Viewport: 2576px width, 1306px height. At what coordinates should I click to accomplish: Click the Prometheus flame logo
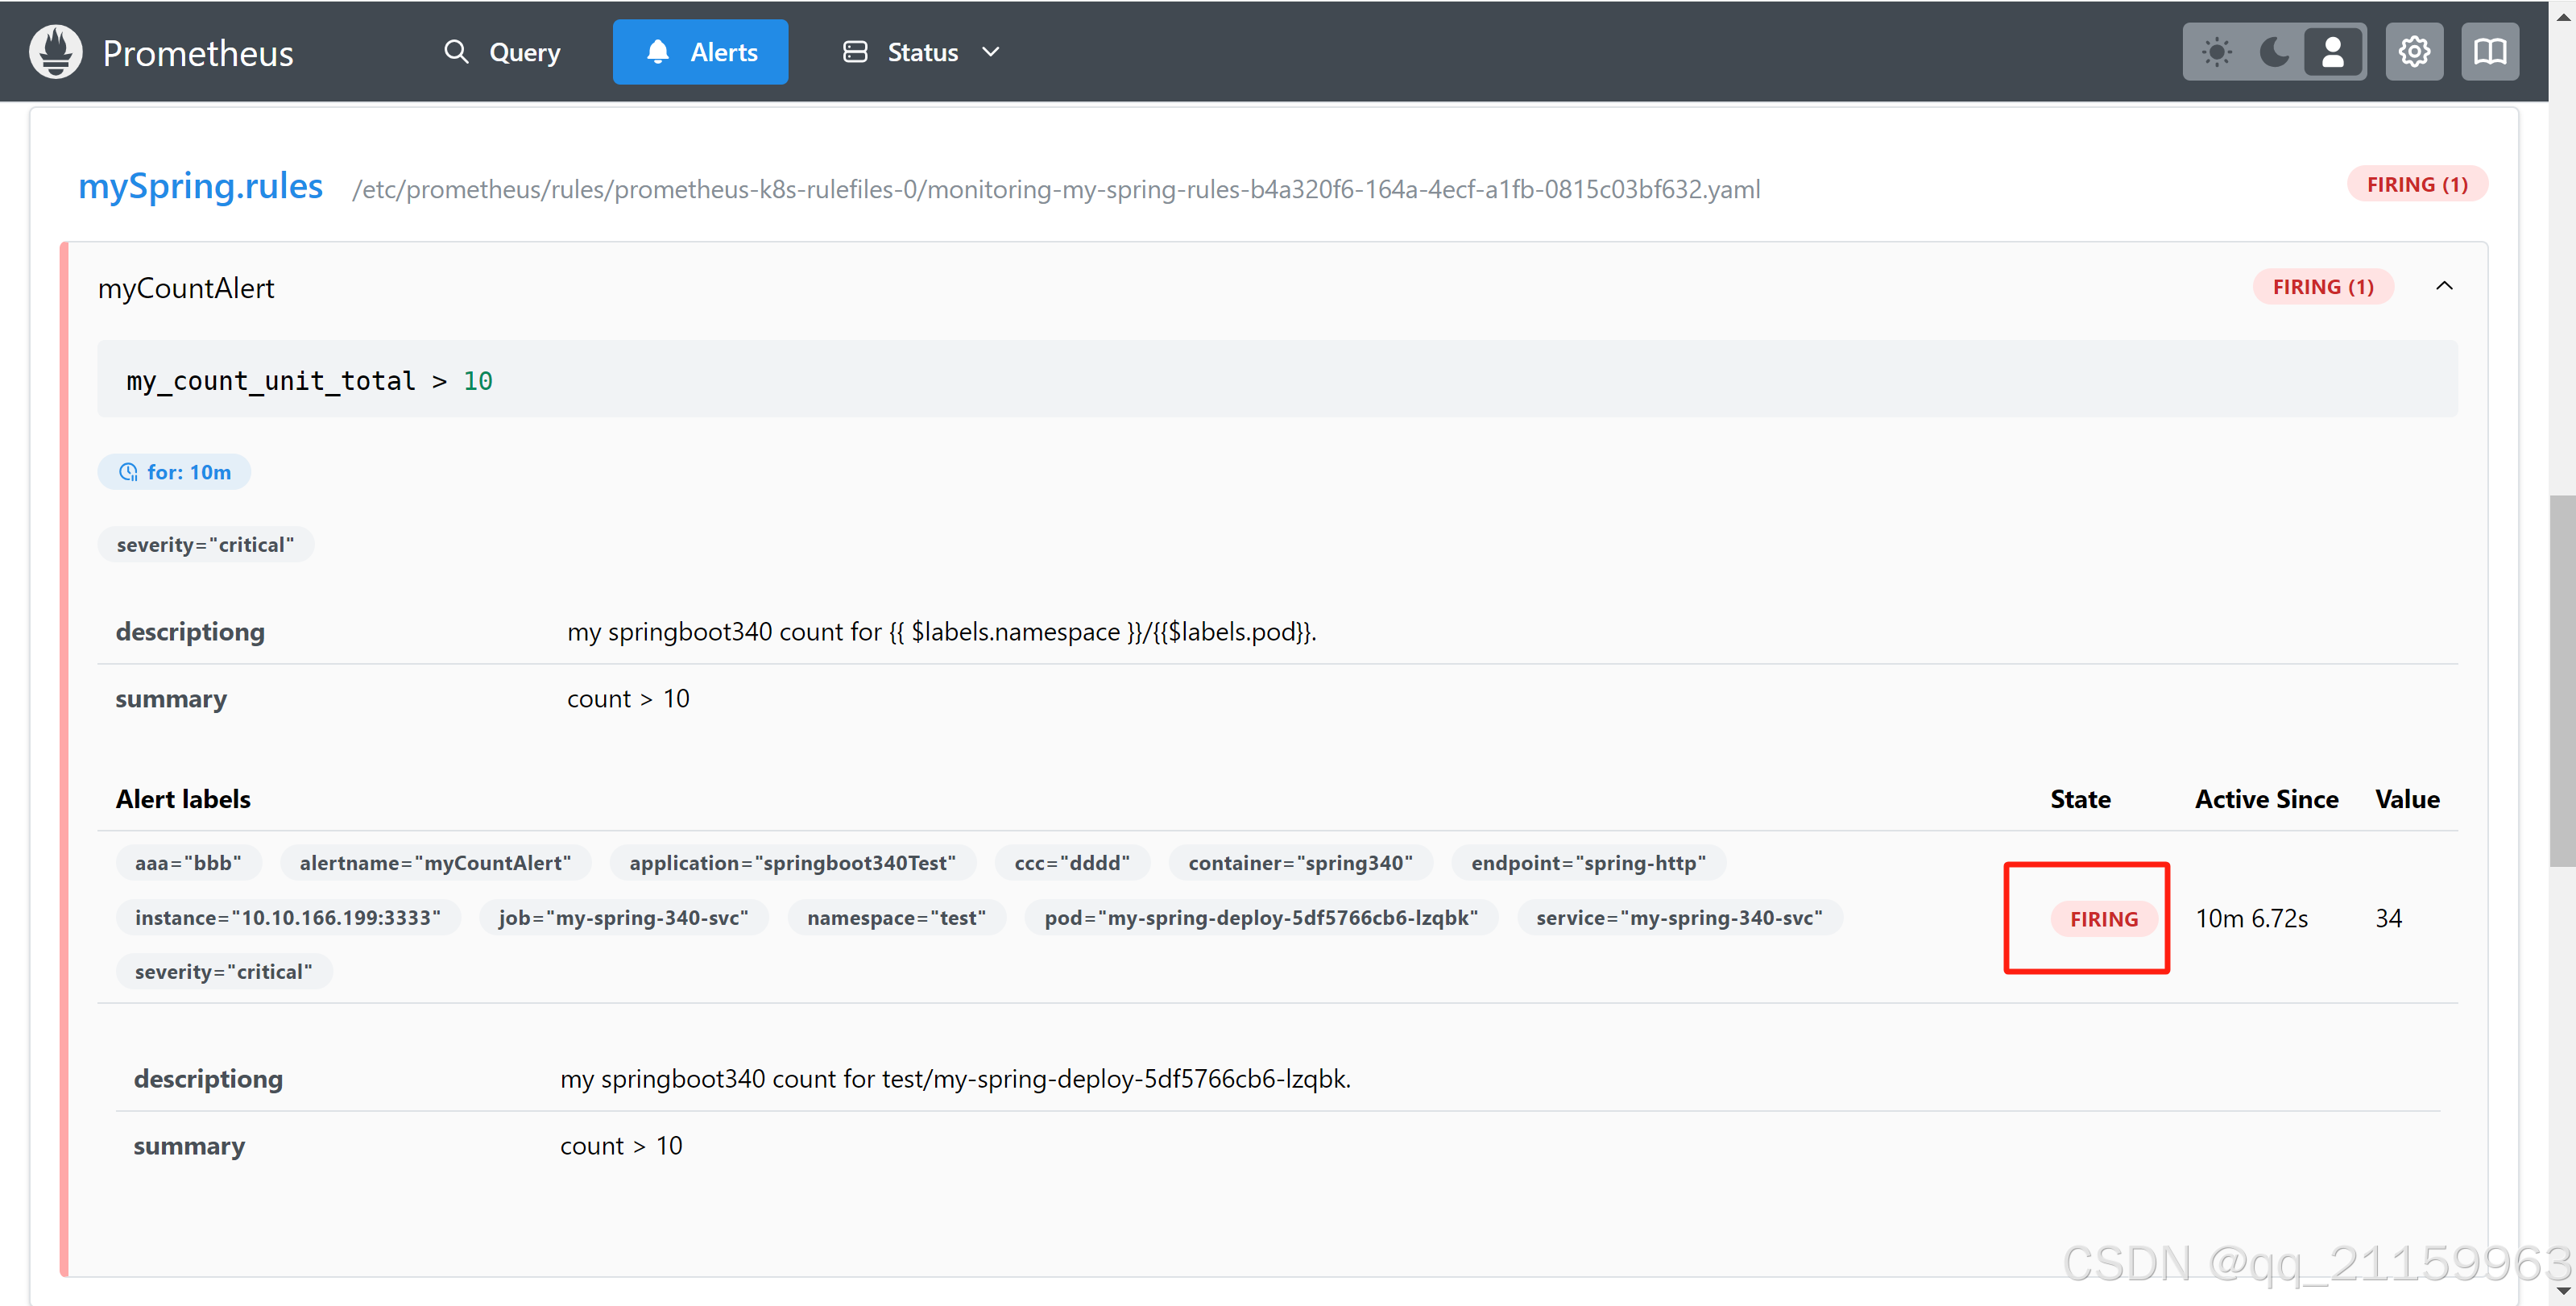point(56,52)
